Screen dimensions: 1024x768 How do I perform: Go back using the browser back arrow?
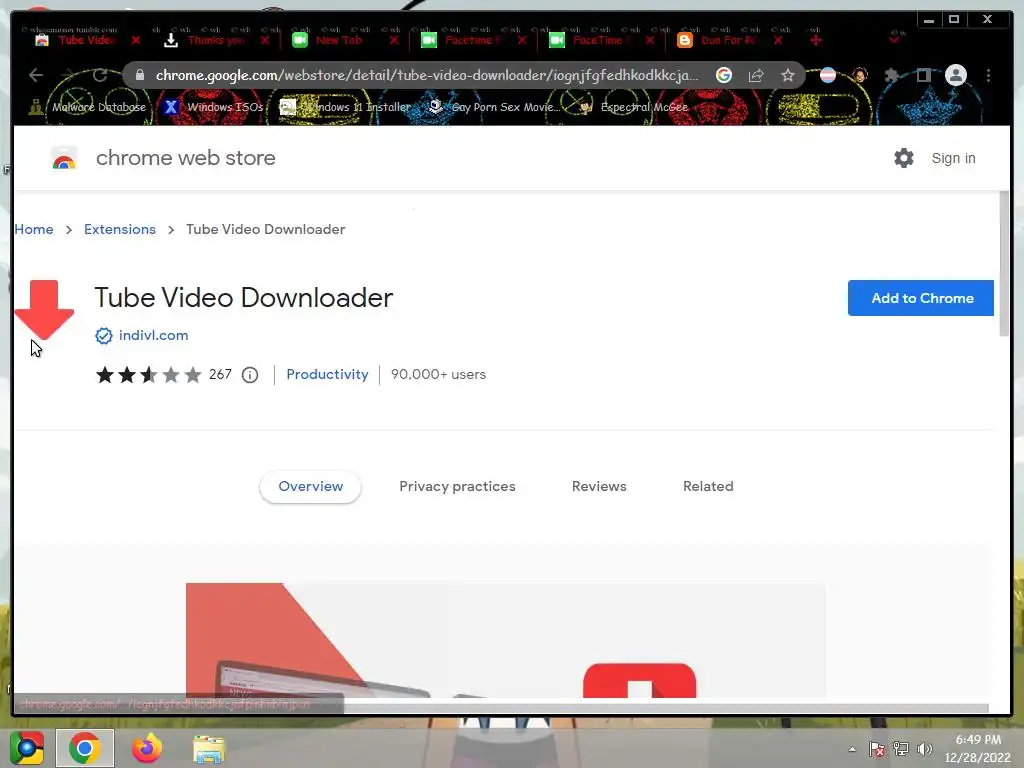[36, 75]
